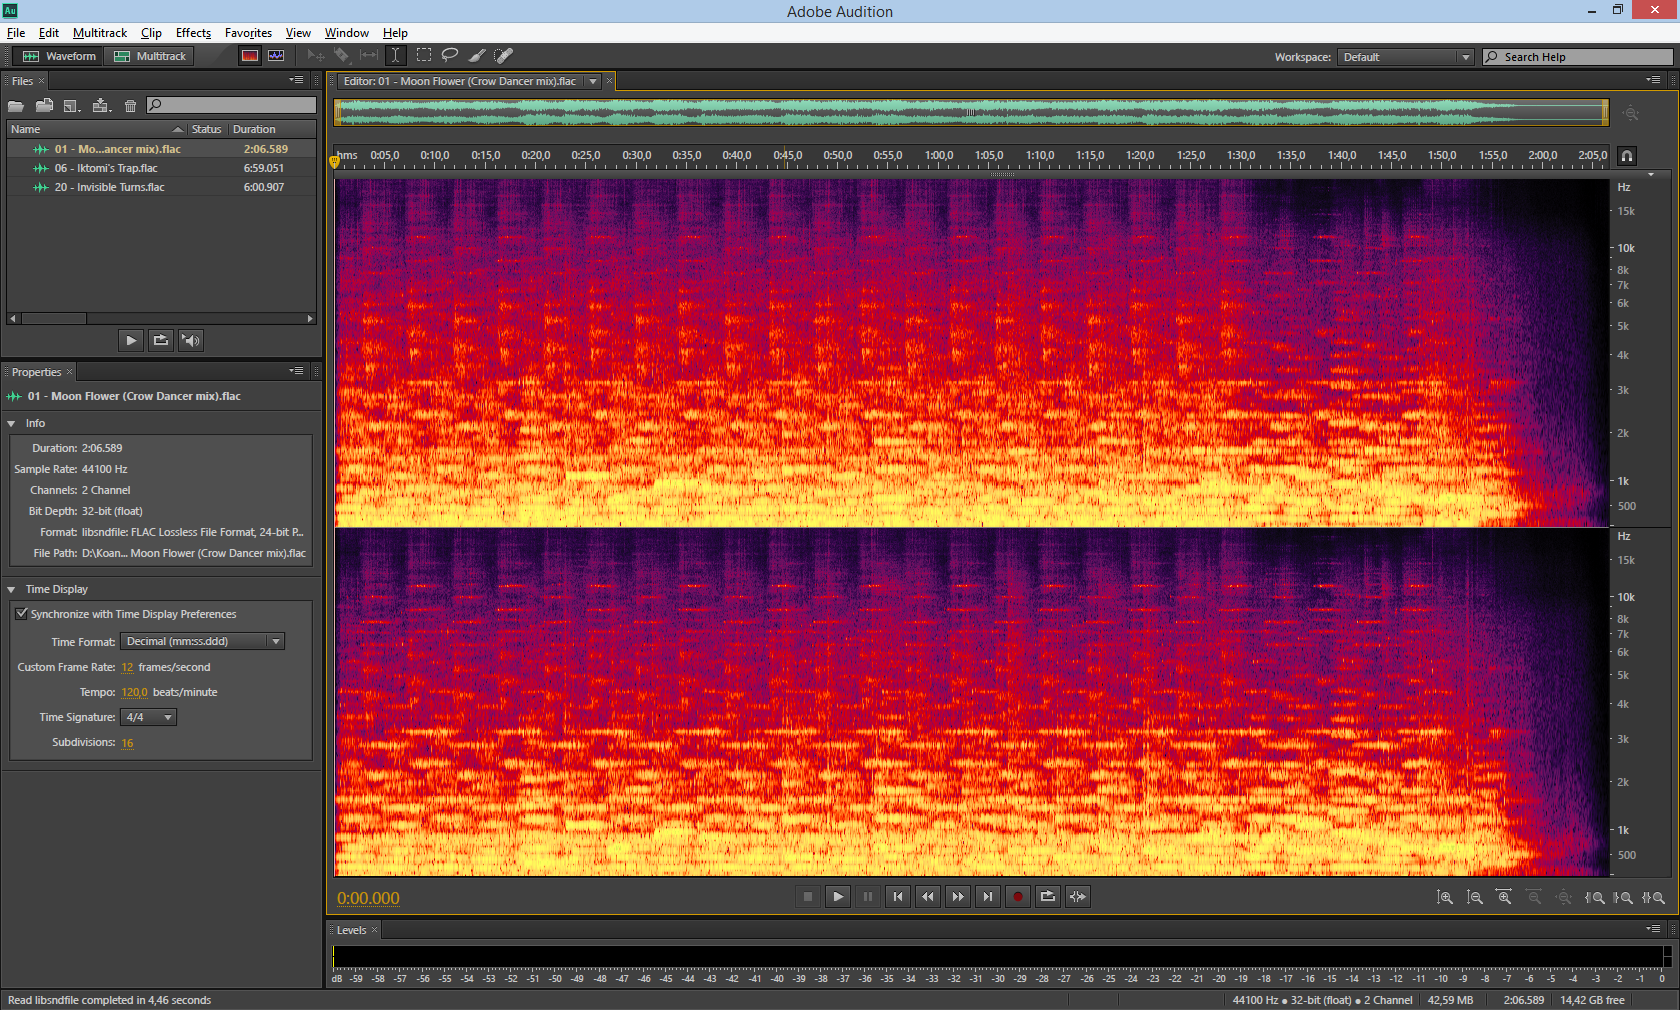This screenshot has width=1680, height=1010.
Task: Click the trash icon in Files panel
Action: pyautogui.click(x=130, y=105)
